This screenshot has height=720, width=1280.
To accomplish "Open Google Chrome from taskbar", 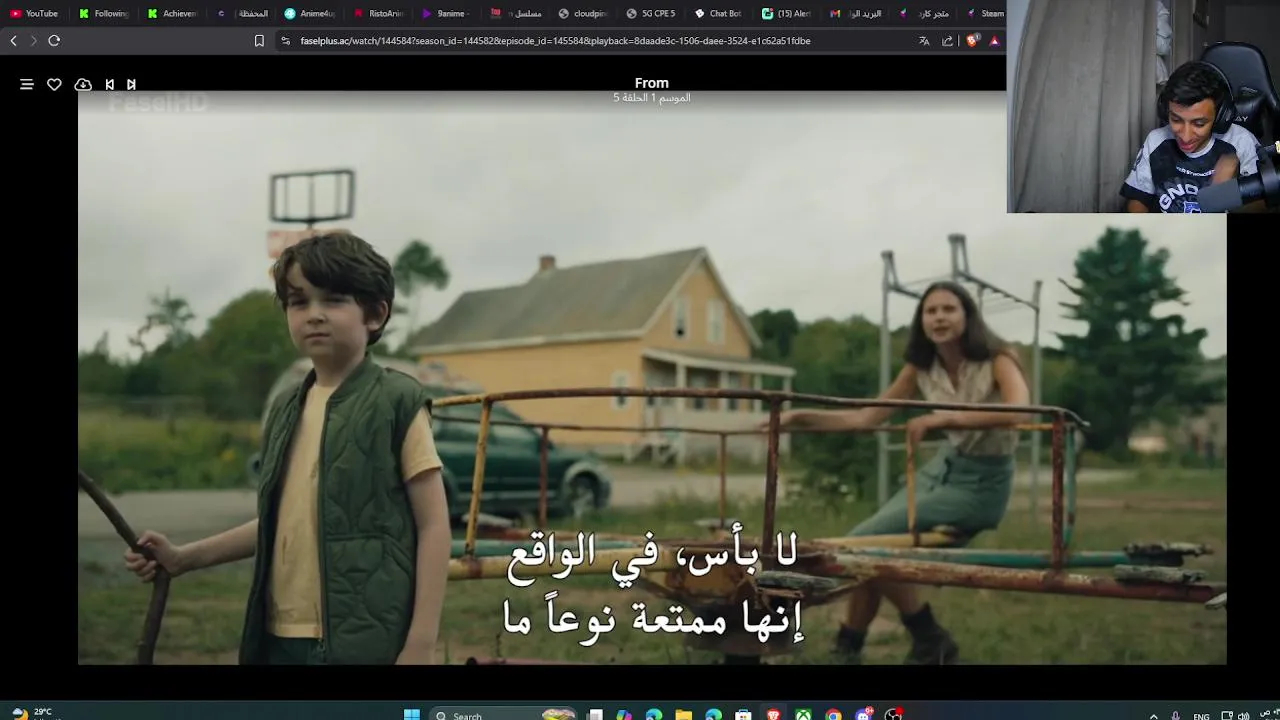I will pos(833,715).
